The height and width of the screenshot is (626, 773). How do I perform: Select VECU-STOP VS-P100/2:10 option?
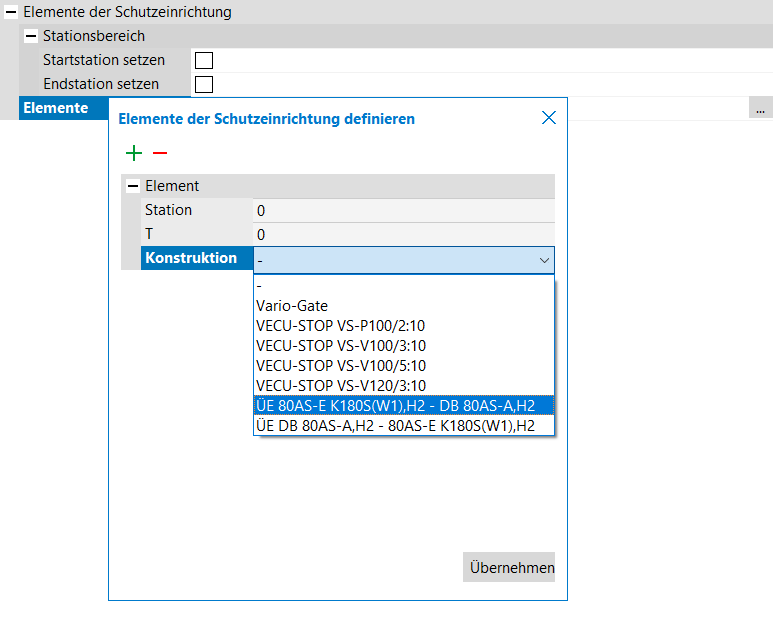click(x=341, y=326)
